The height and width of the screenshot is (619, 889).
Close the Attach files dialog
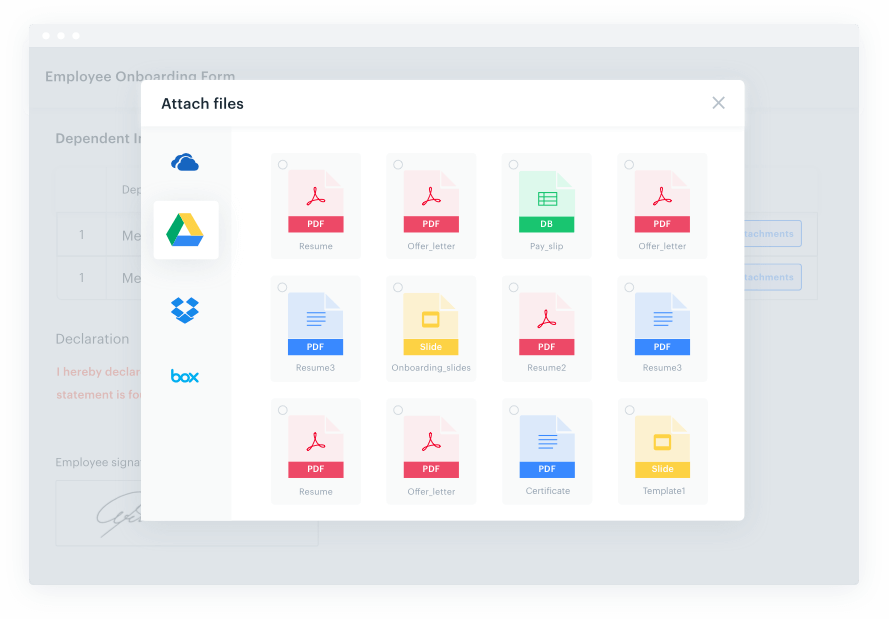(x=718, y=103)
